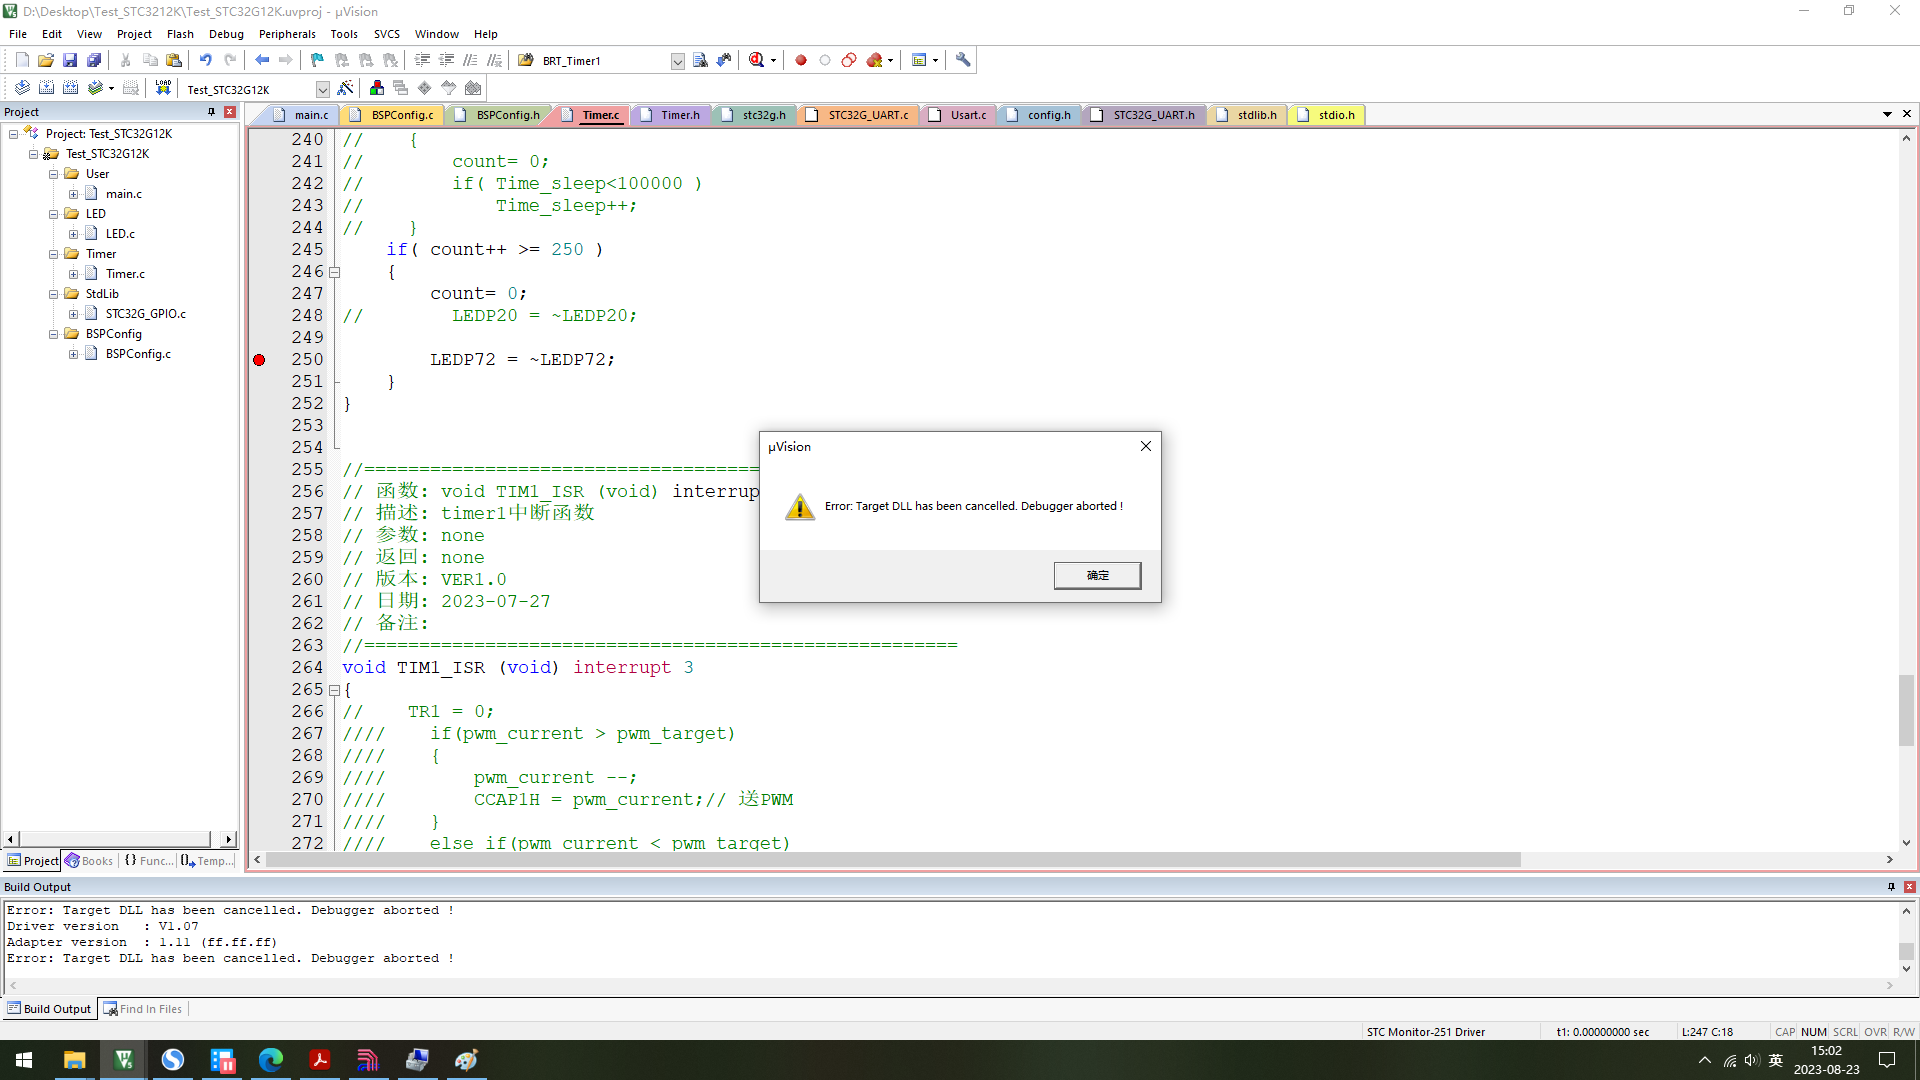1920x1080 pixels.
Task: Paste from clipboard toolbar icon
Action: pyautogui.click(x=174, y=60)
